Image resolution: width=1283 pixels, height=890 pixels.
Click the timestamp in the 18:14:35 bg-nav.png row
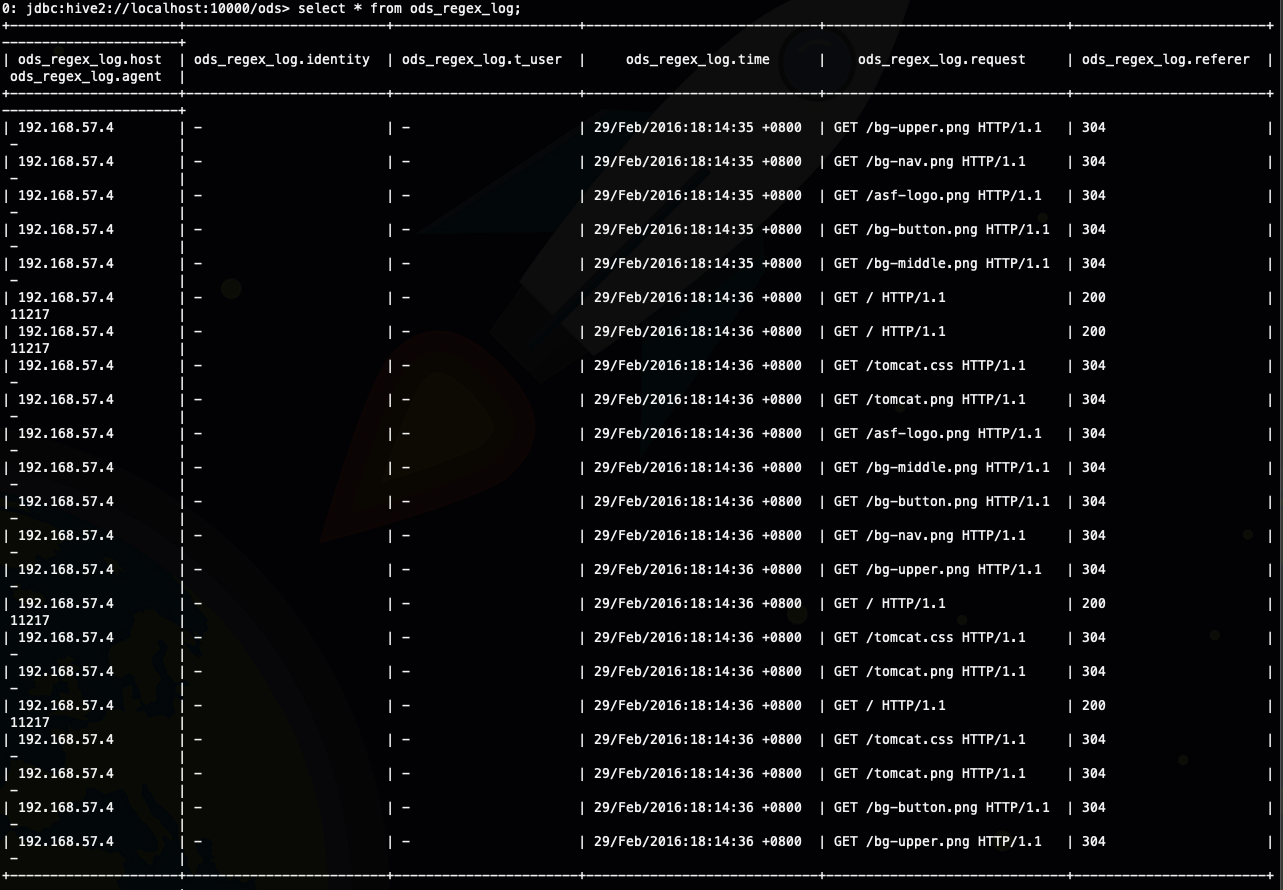(x=698, y=162)
